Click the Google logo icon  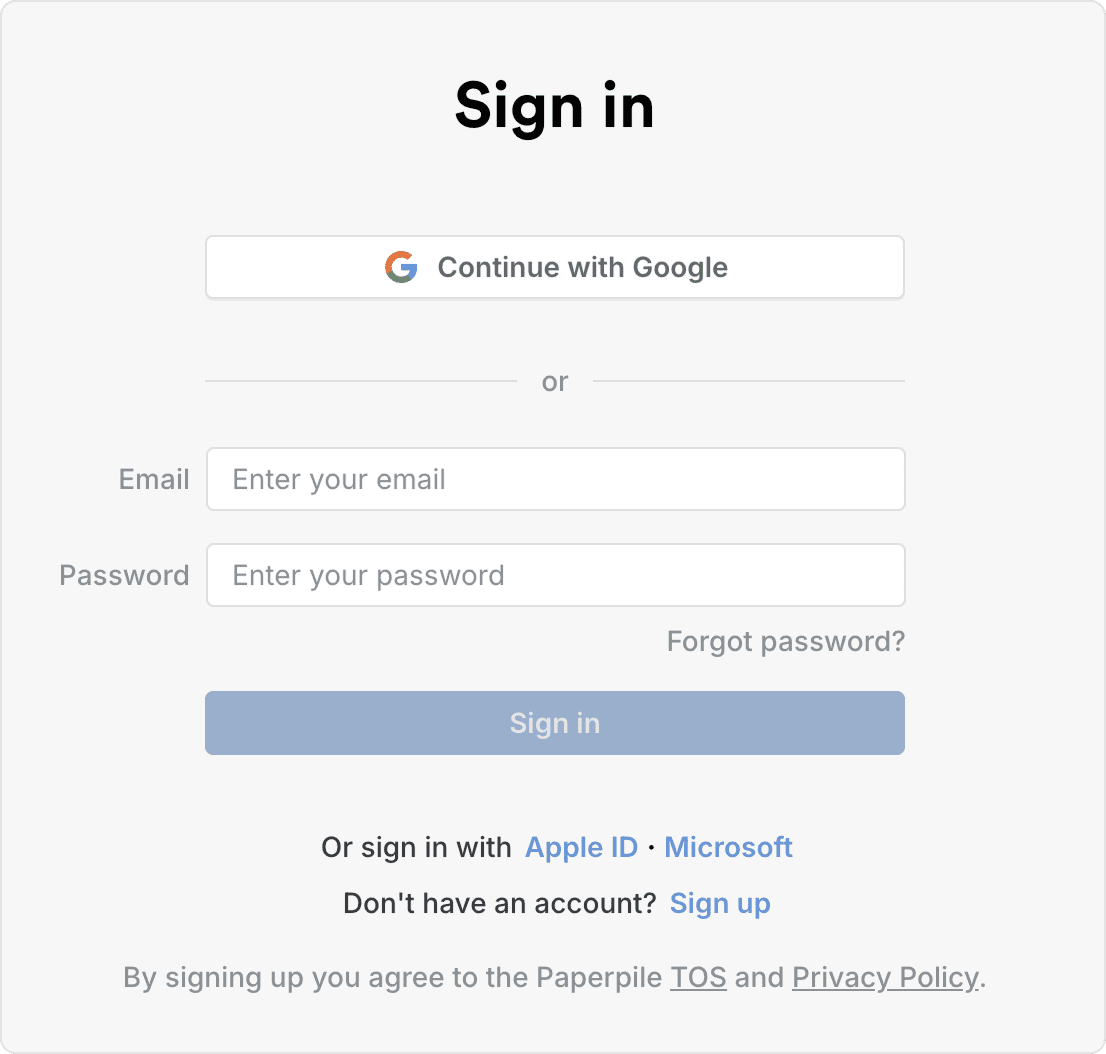(401, 267)
